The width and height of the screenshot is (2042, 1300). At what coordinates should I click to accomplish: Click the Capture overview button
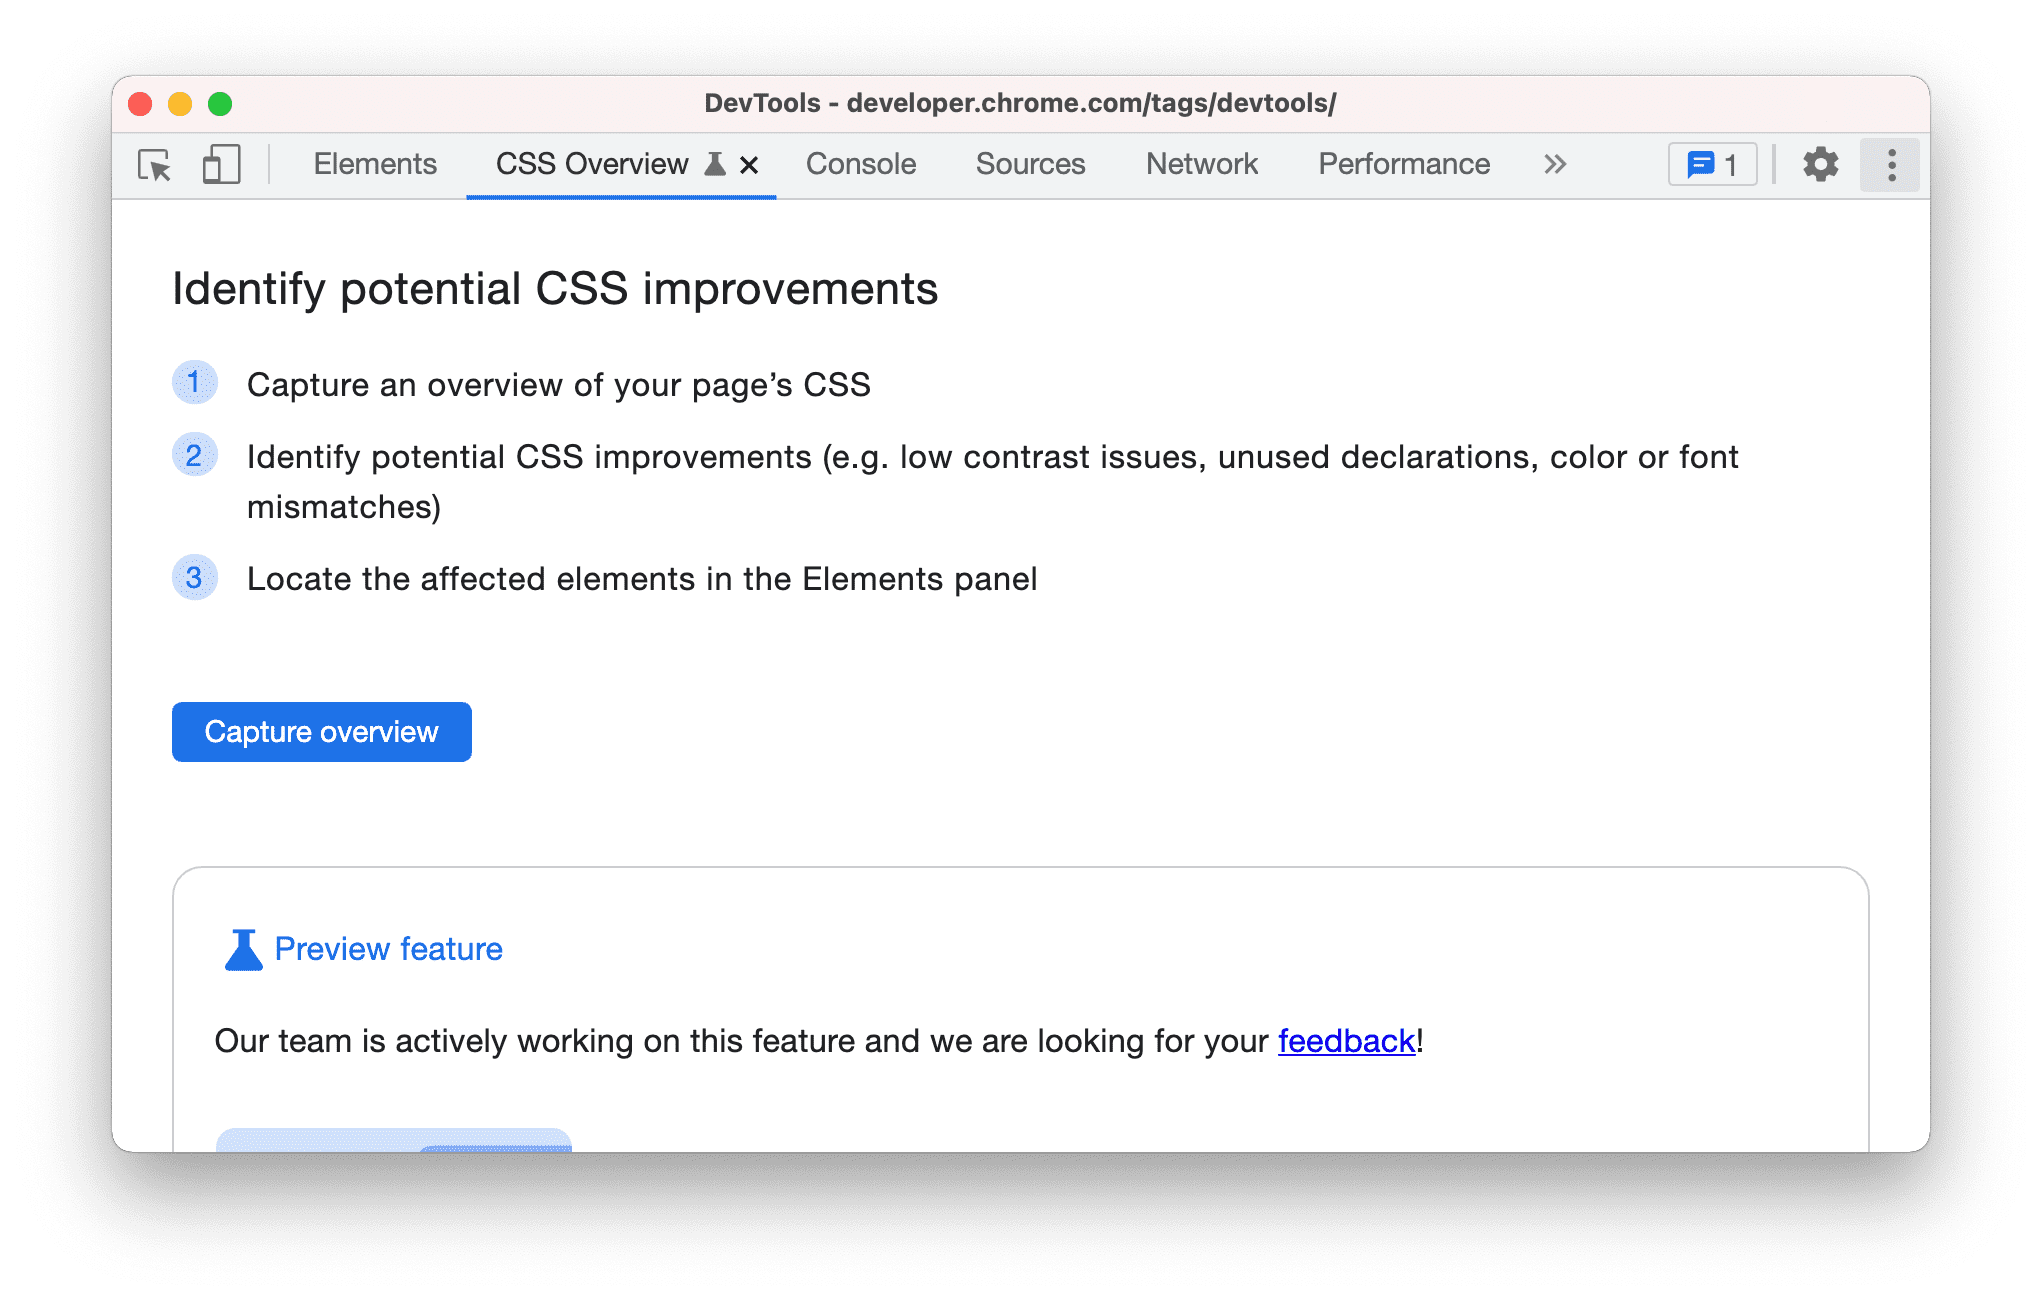323,731
